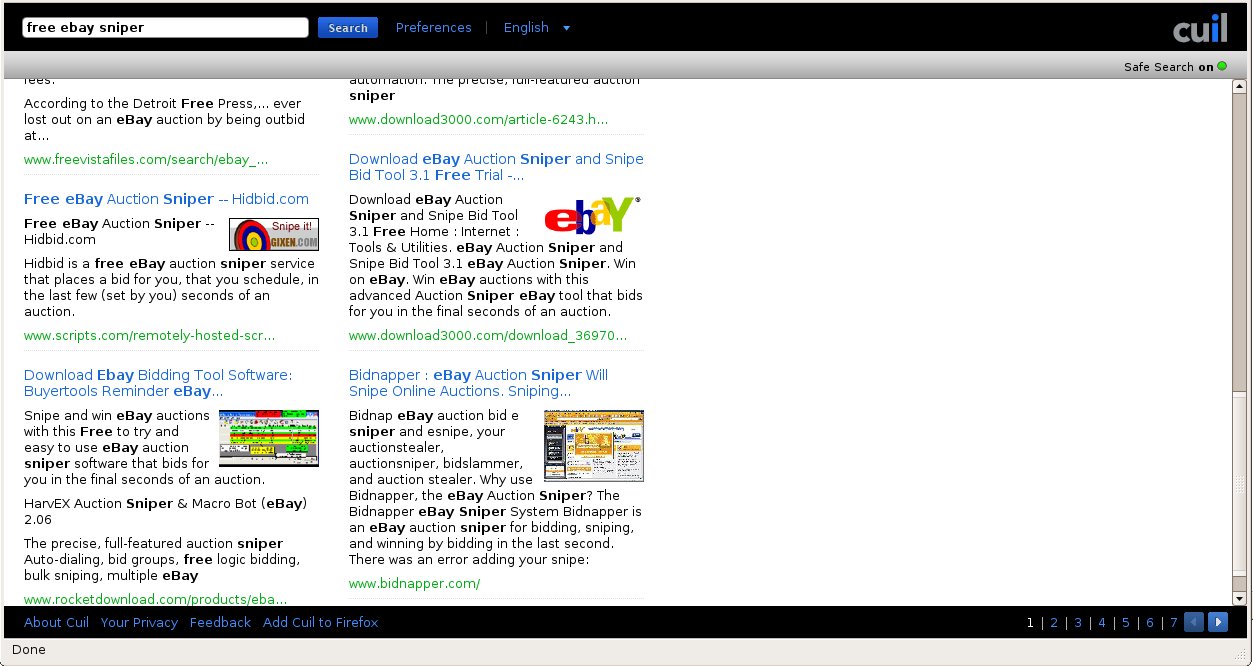Open the Bidnapper site thumbnail
Image resolution: width=1253 pixels, height=666 pixels.
[594, 445]
